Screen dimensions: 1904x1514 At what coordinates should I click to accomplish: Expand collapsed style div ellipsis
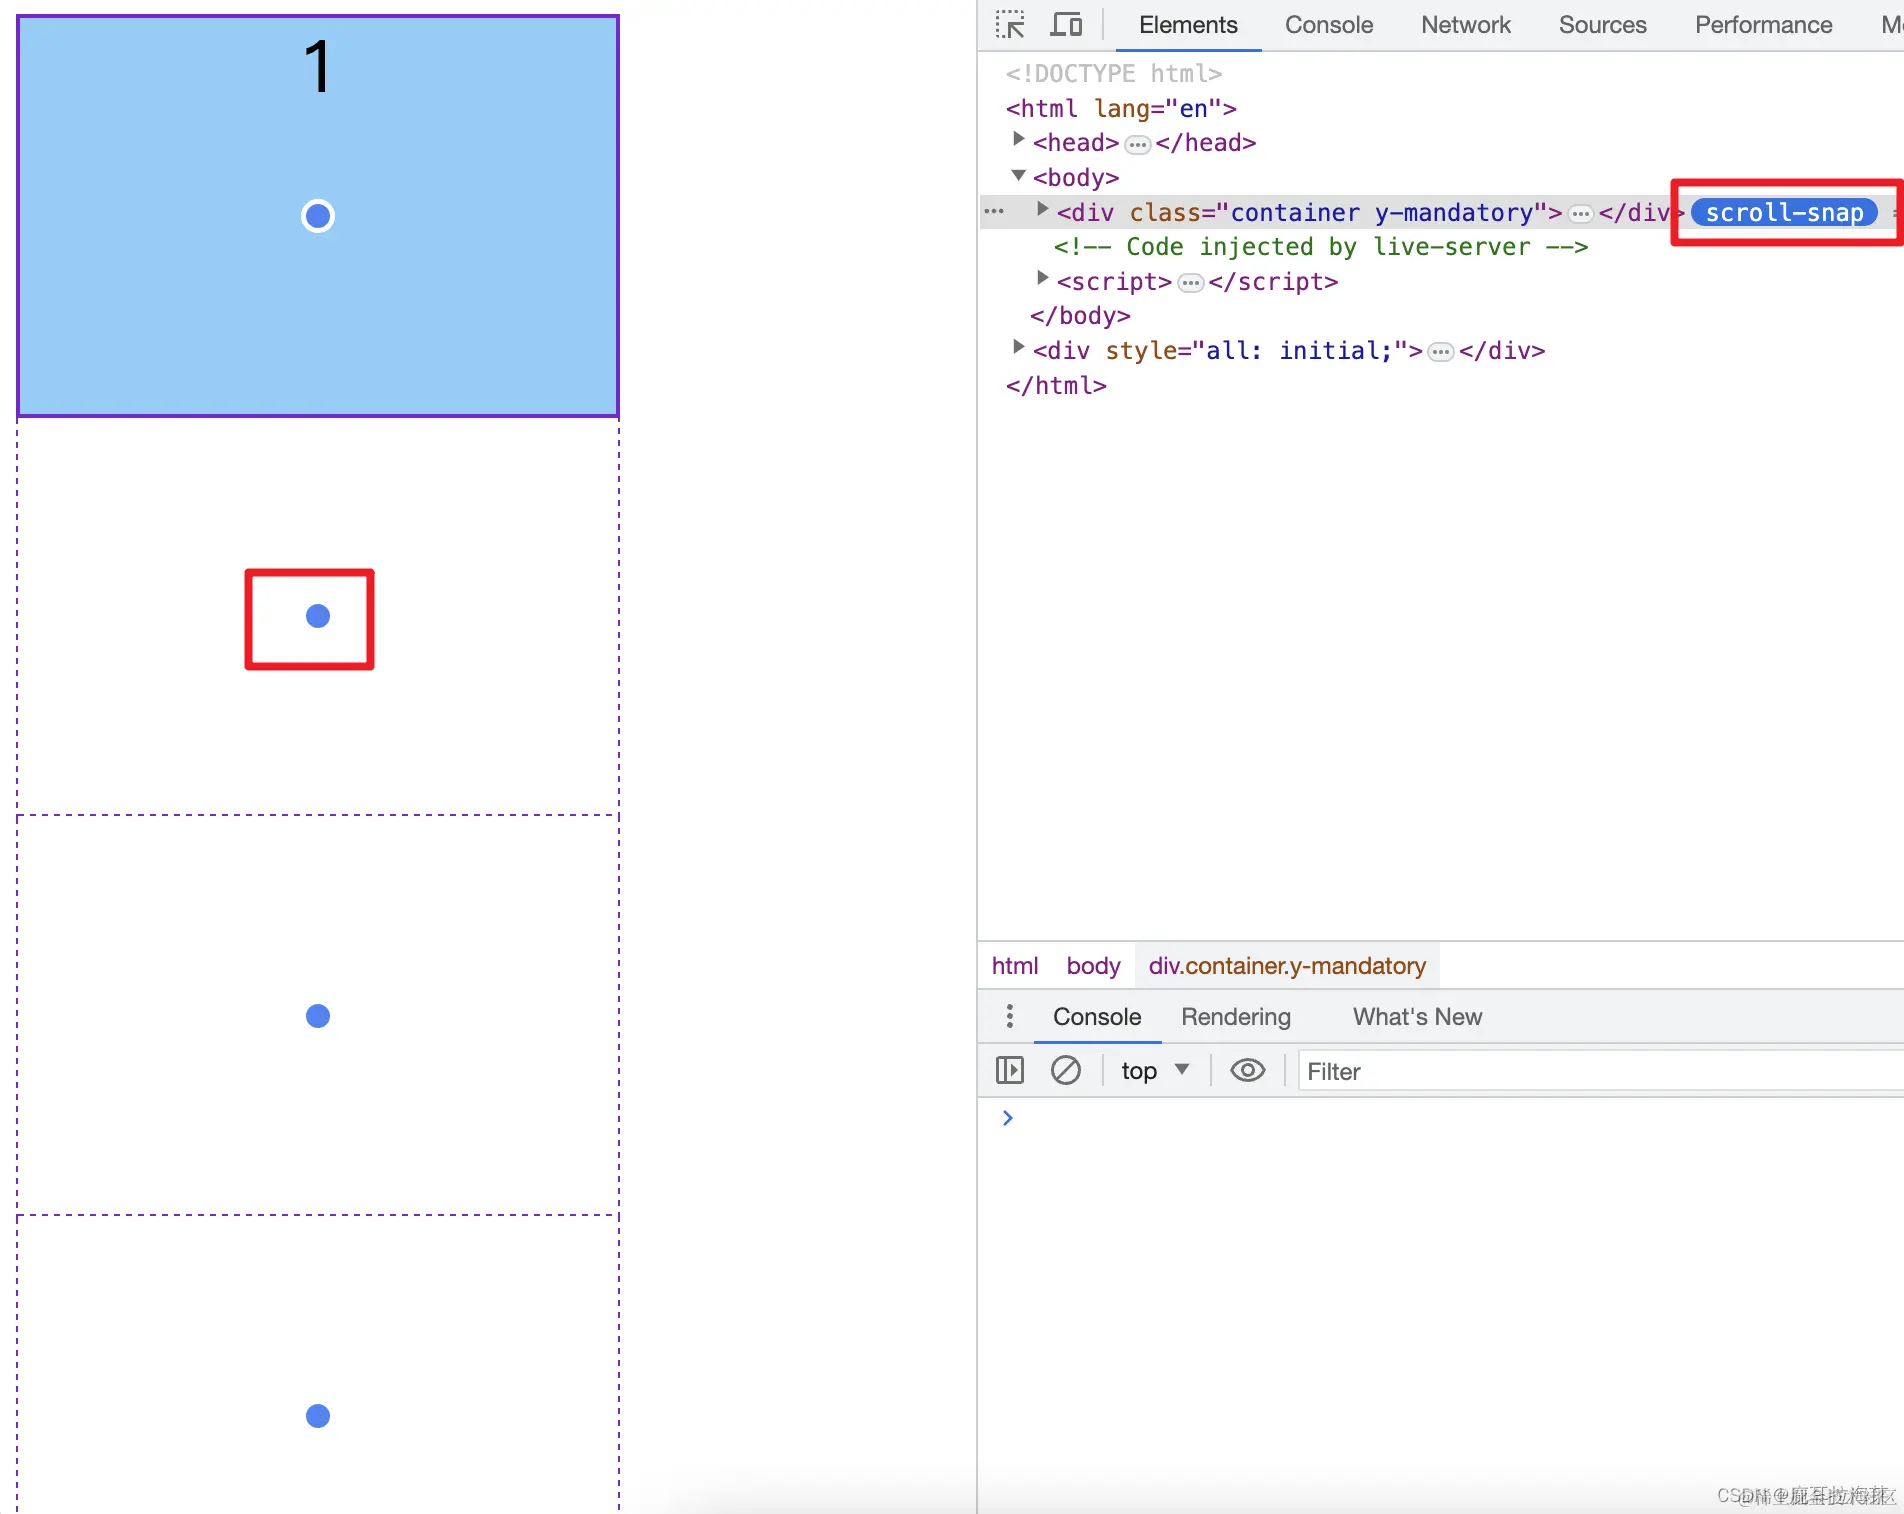tap(1441, 353)
